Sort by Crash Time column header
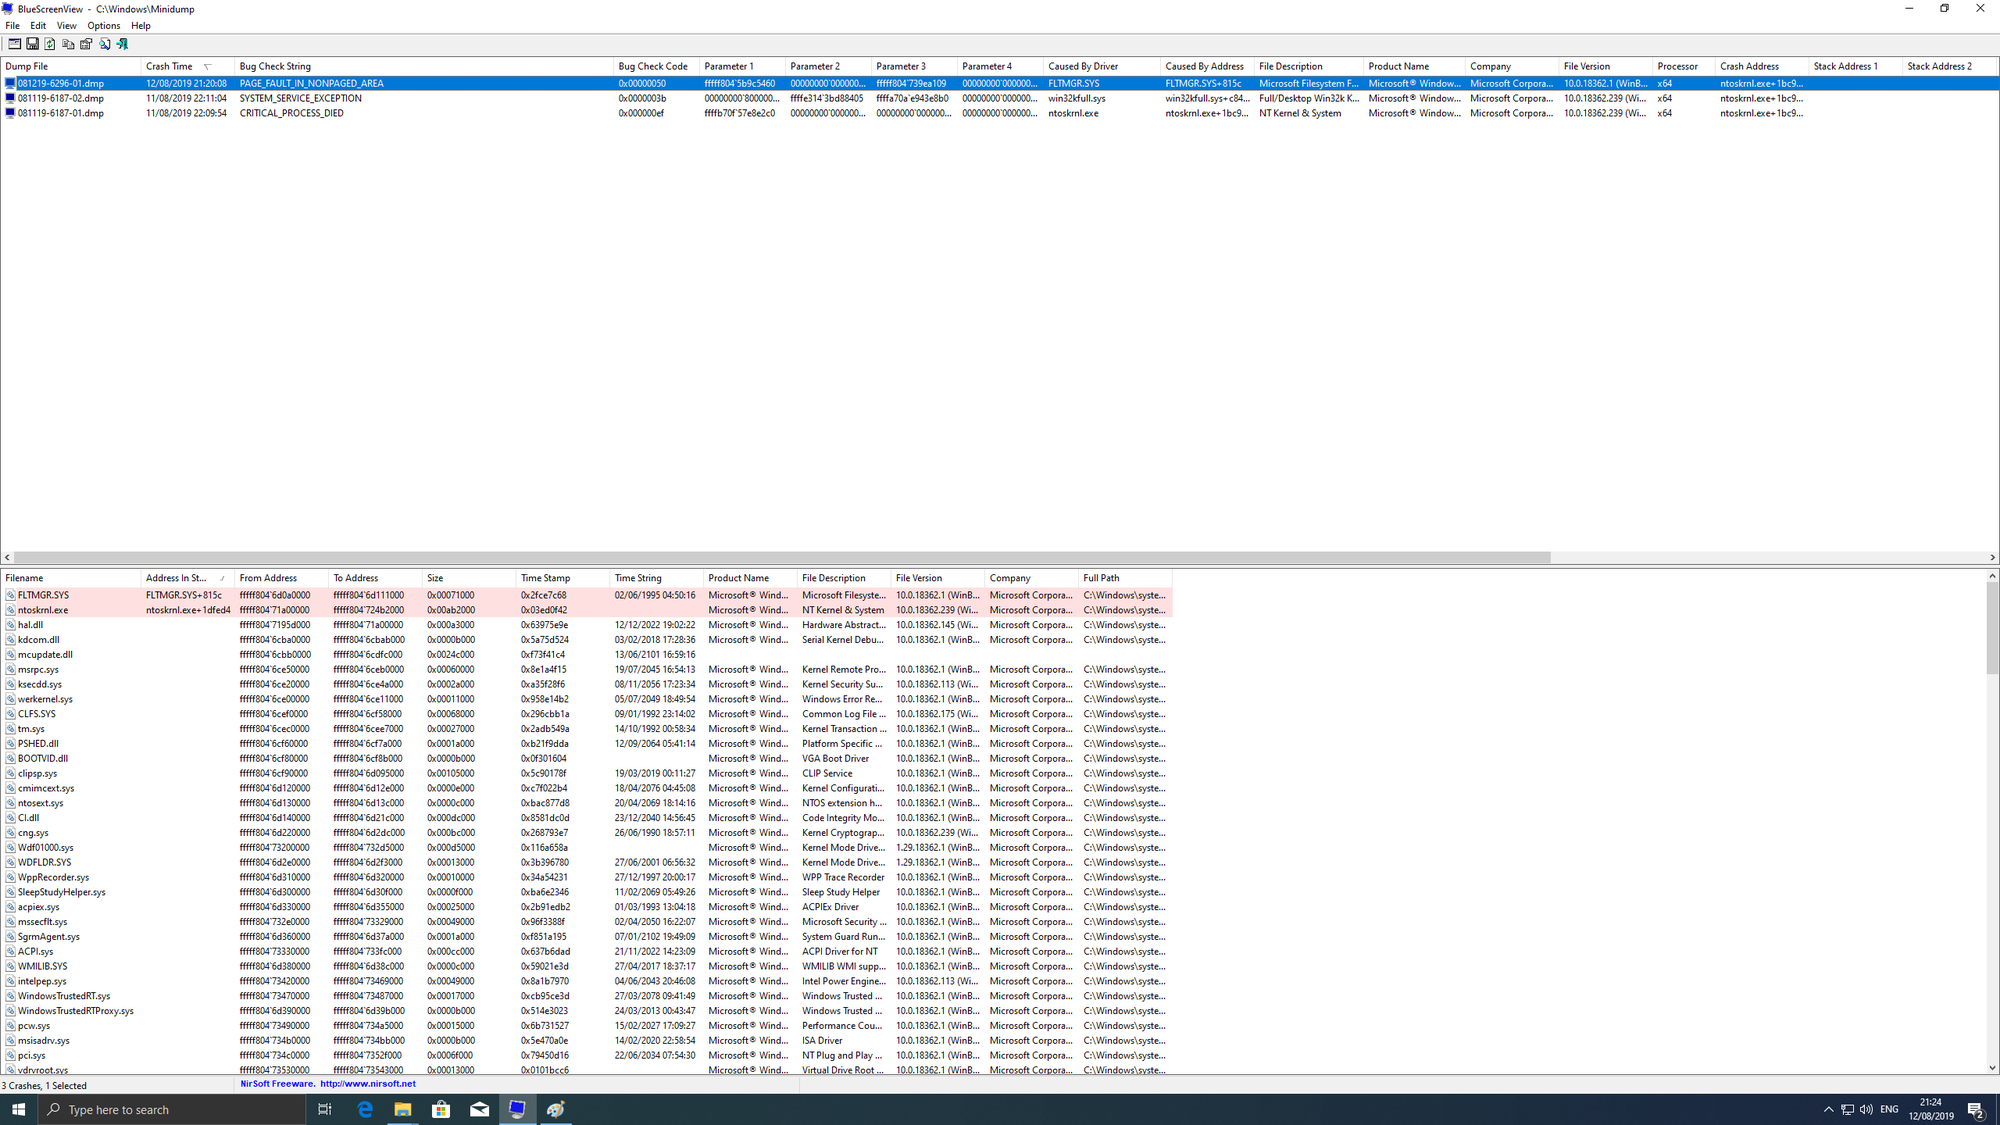The width and height of the screenshot is (2000, 1125). [187, 66]
